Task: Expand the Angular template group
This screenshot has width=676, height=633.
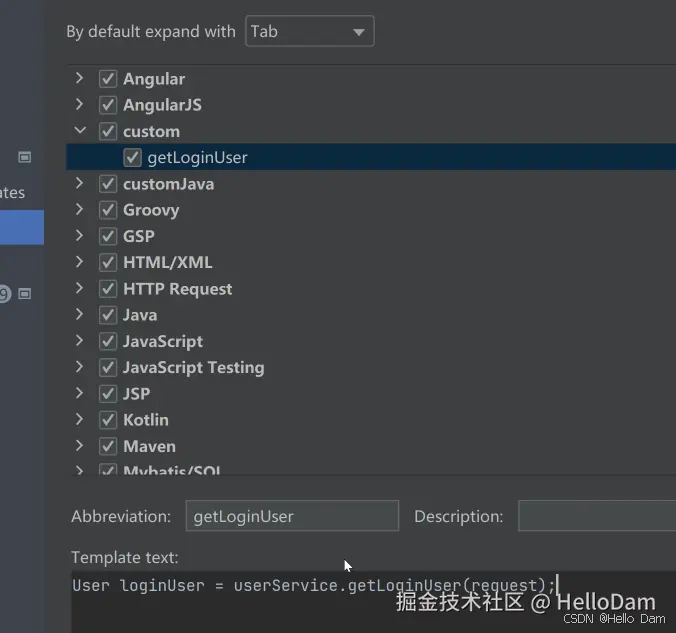Action: click(x=79, y=78)
